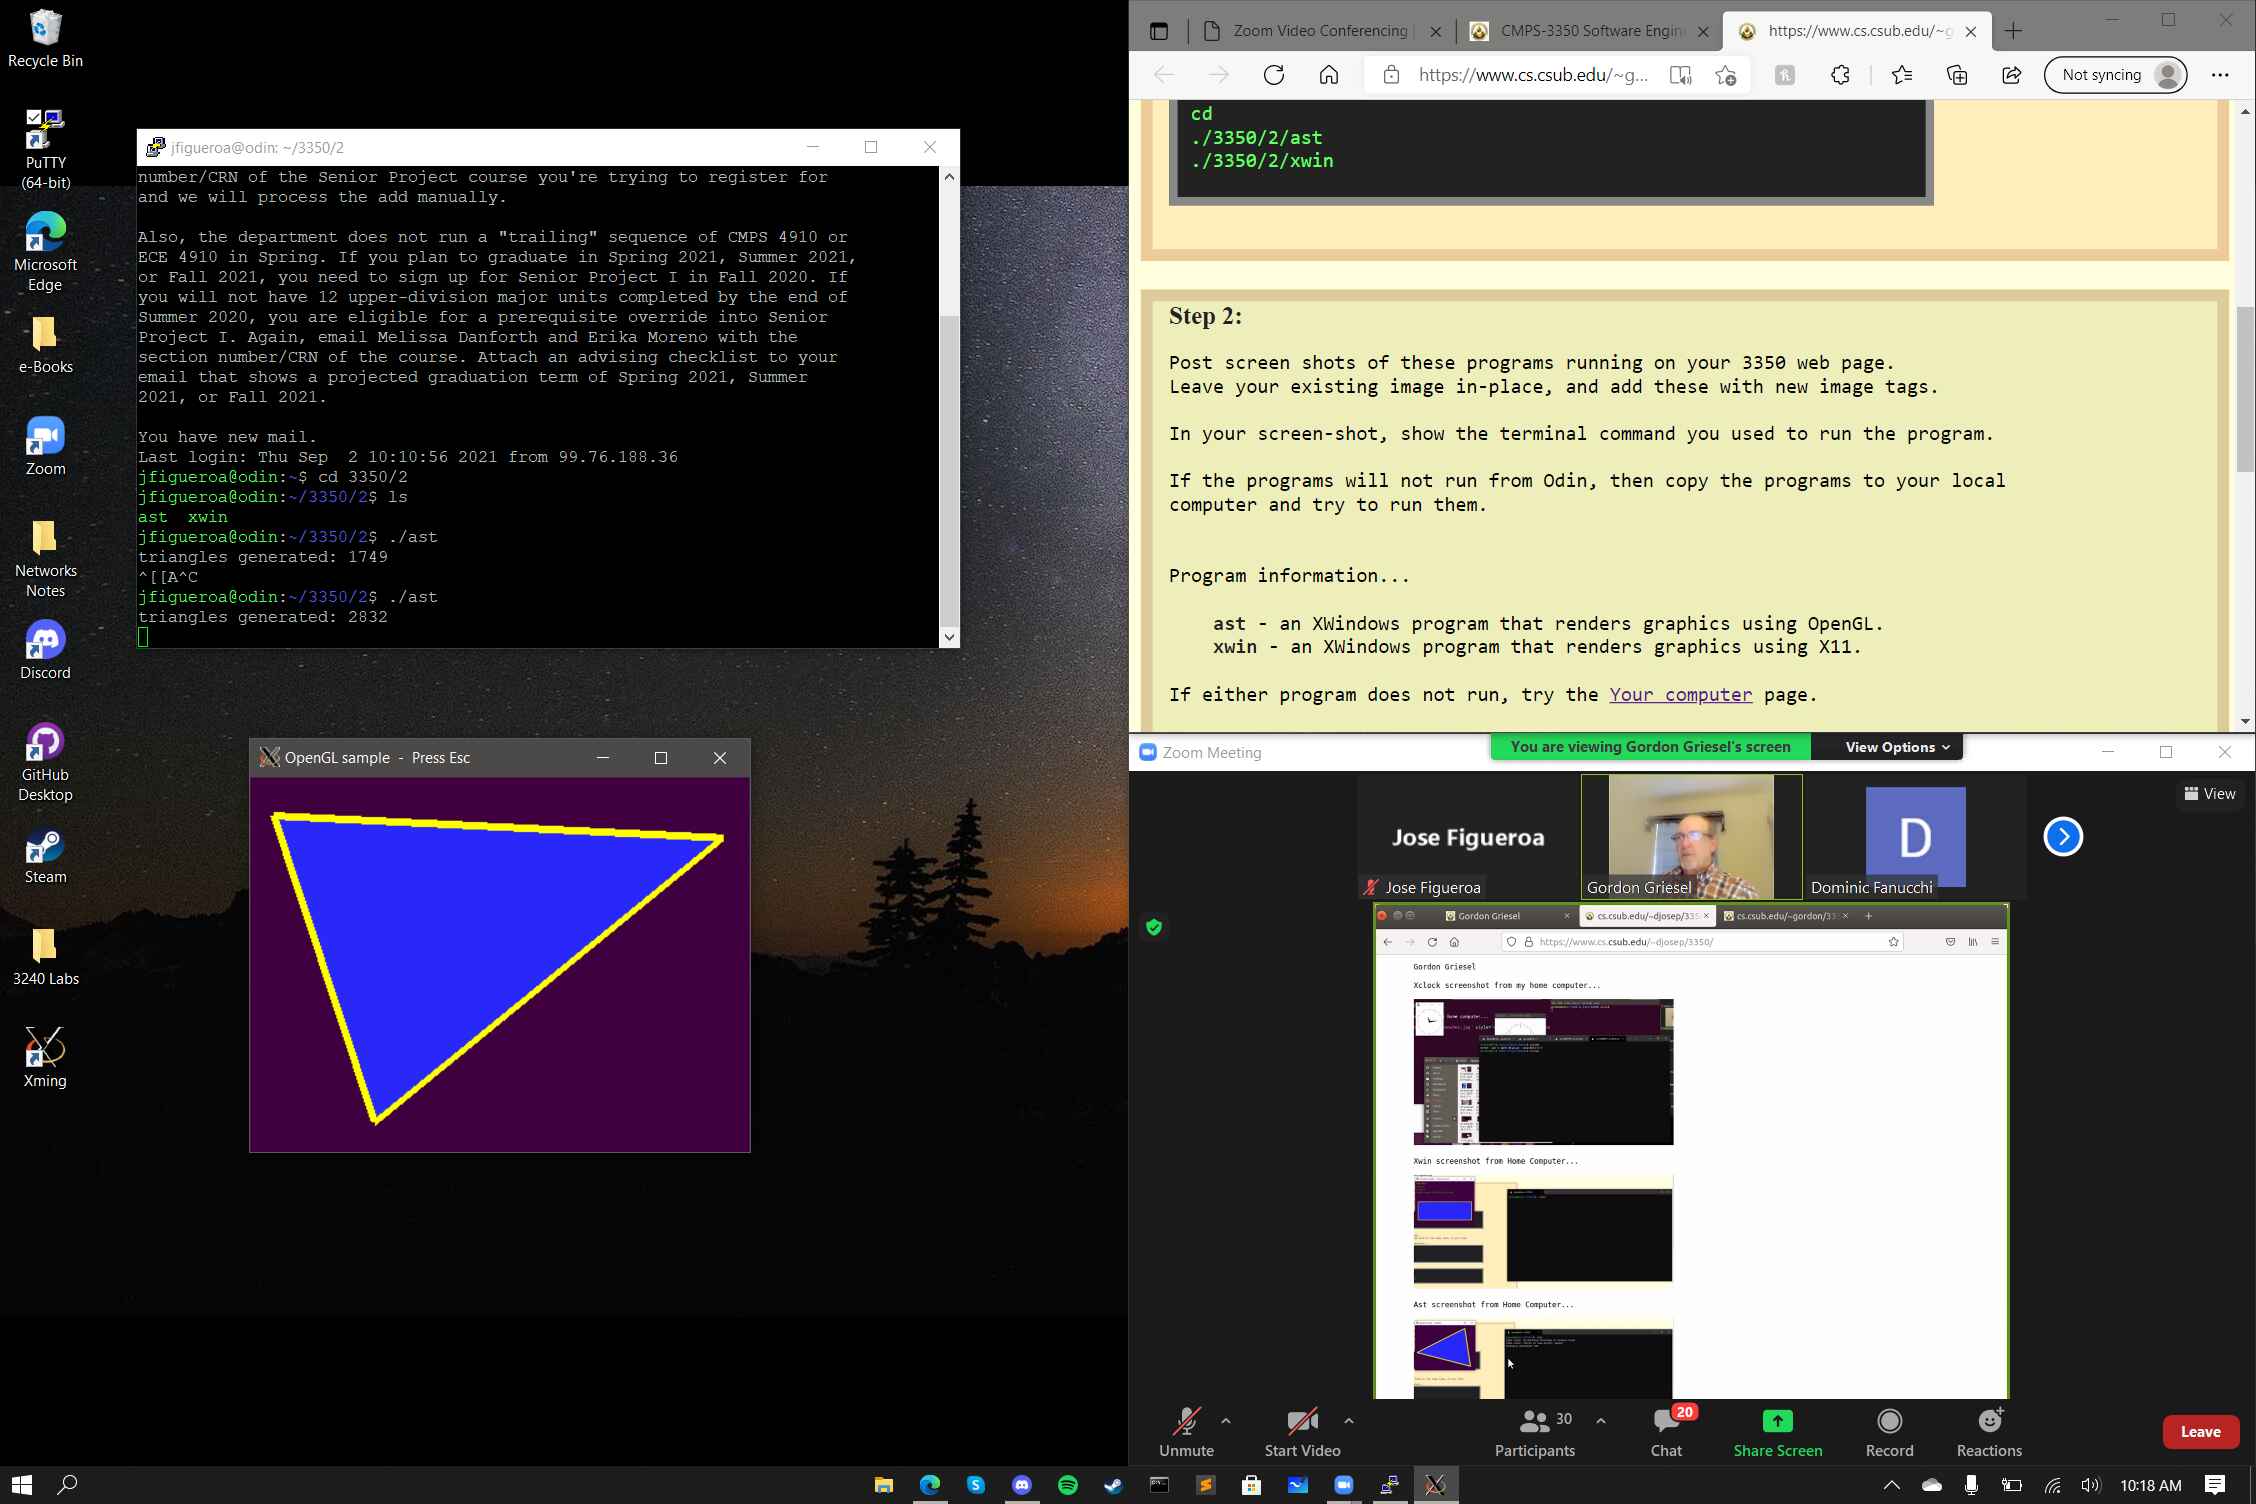The height and width of the screenshot is (1504, 2256).
Task: Leave the Zoom meeting
Action: [2200, 1432]
